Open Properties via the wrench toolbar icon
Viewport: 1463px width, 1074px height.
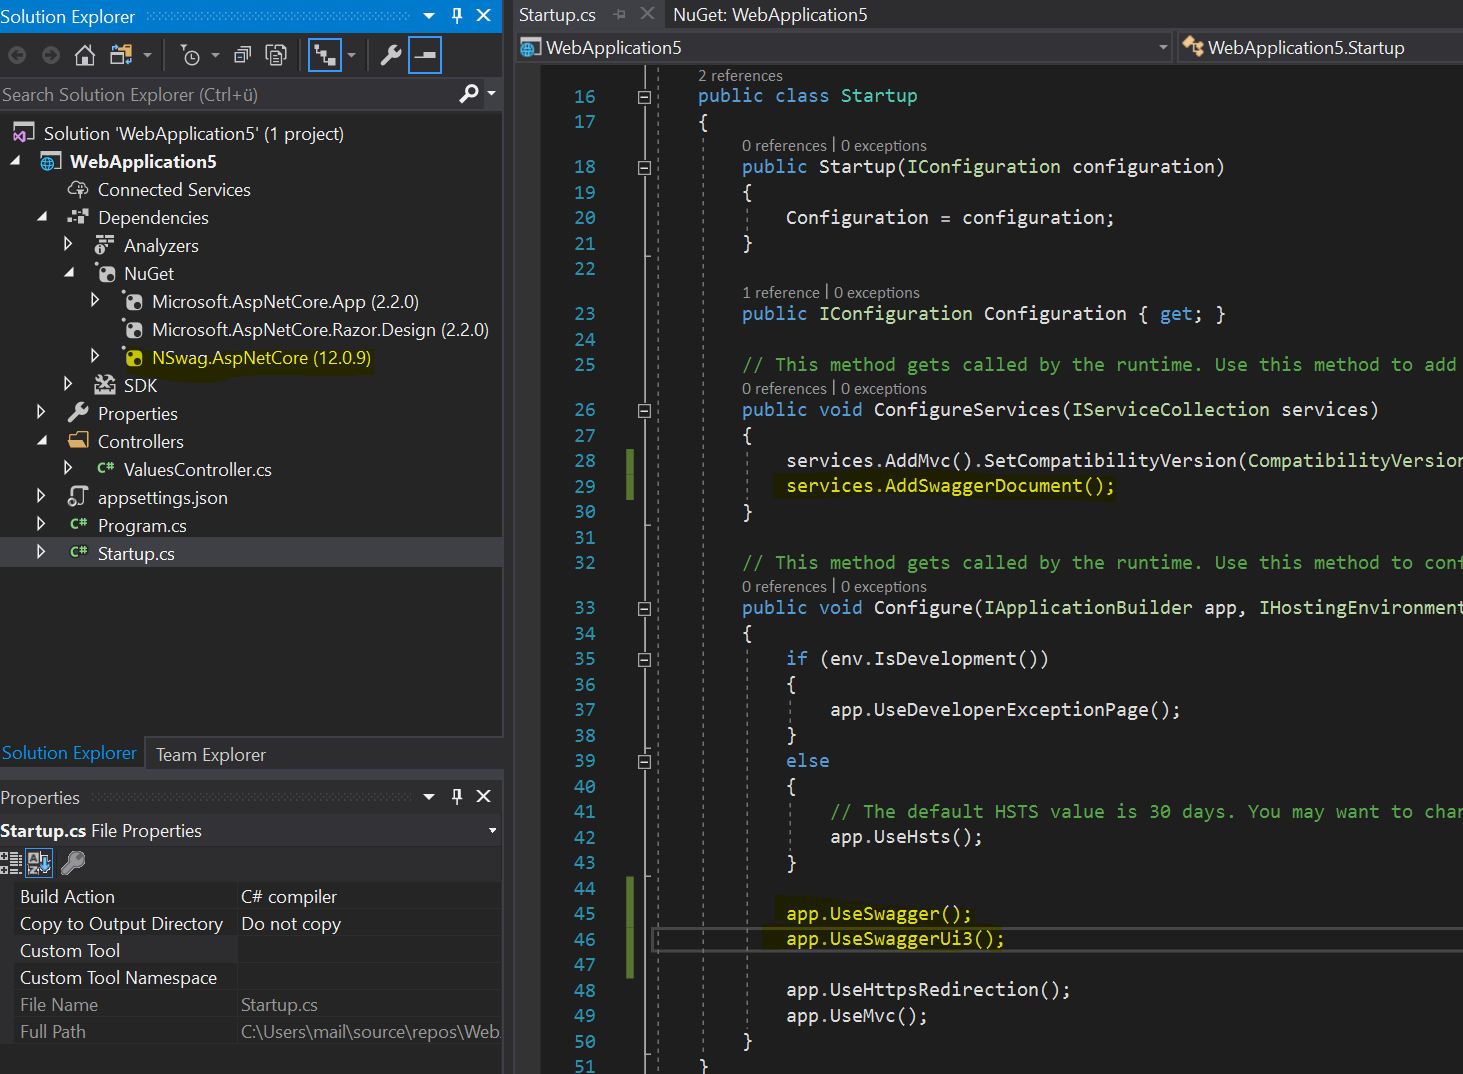point(391,55)
